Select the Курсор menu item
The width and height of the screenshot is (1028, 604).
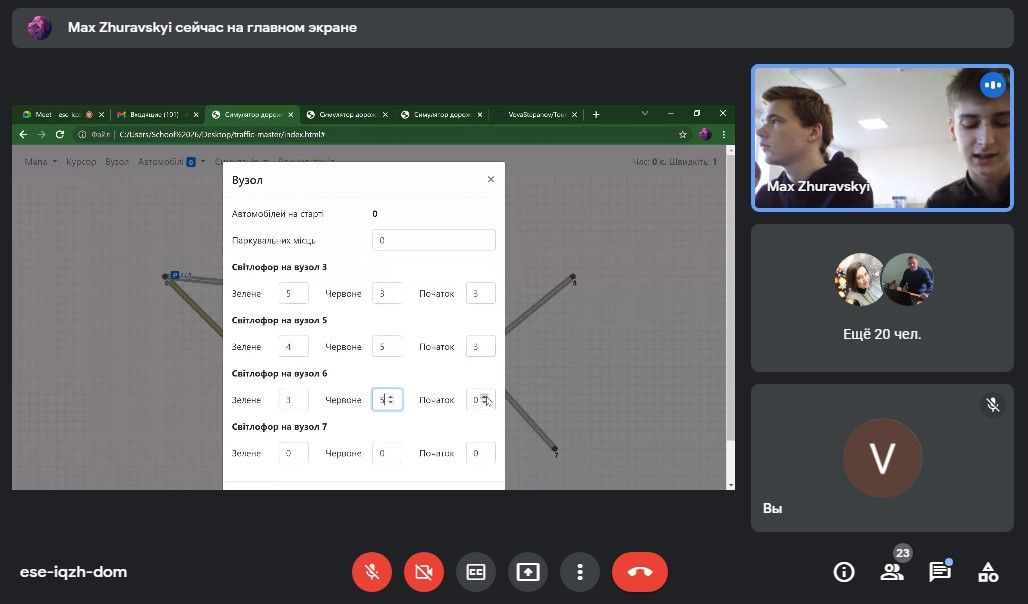81,161
